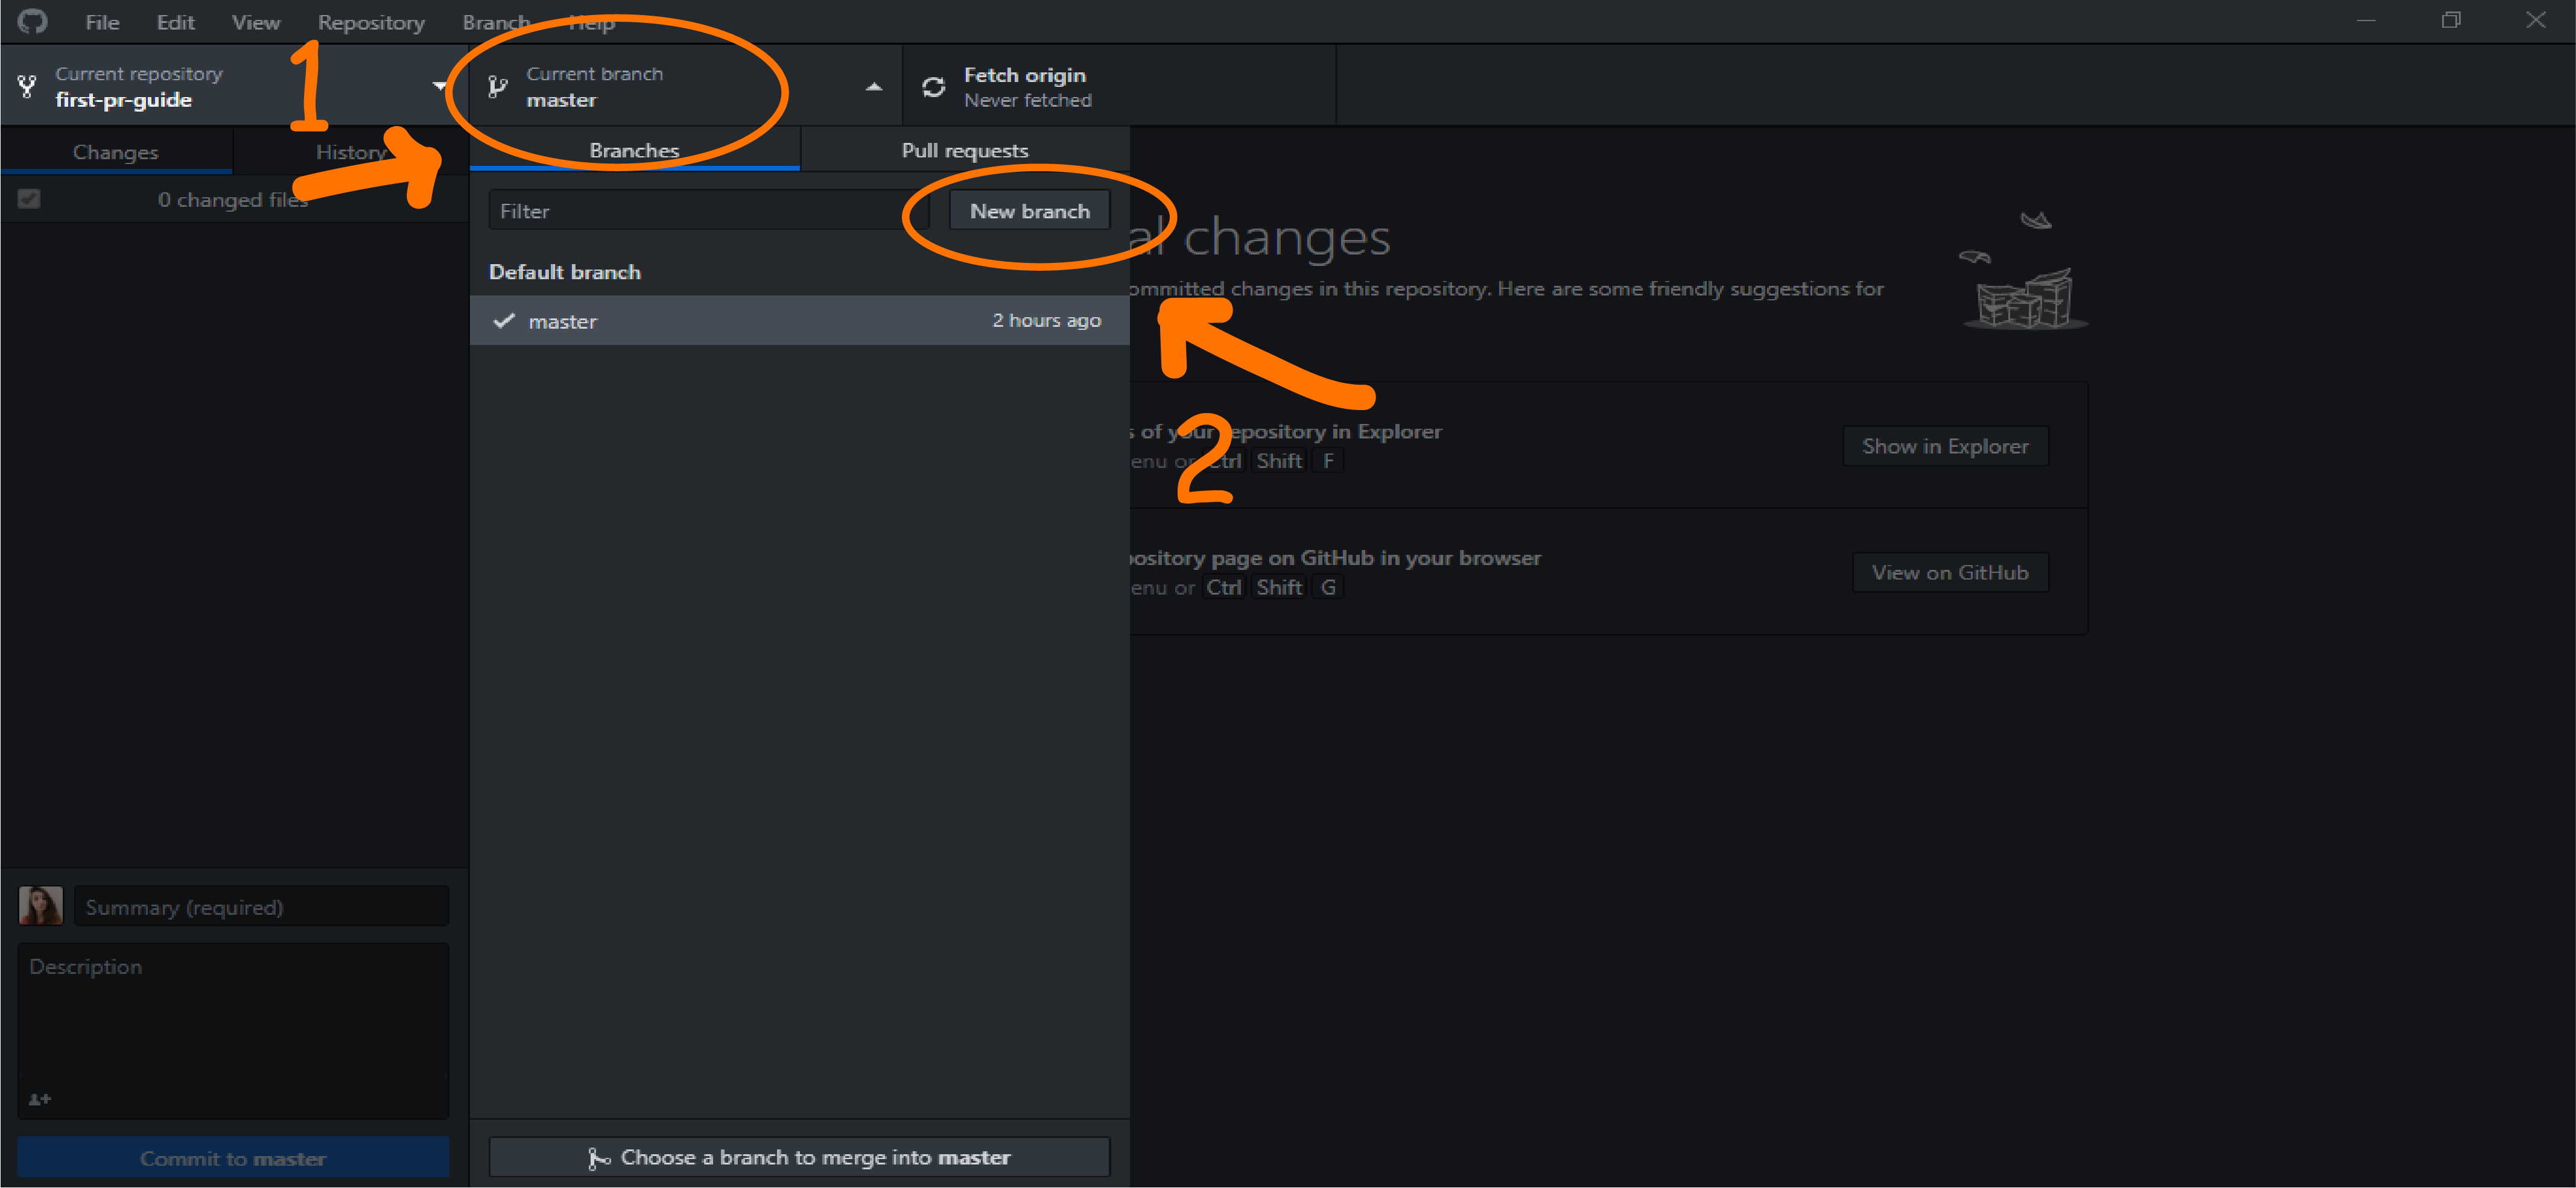Click the New branch button
Viewport: 2576px width, 1188px height.
[x=1029, y=211]
